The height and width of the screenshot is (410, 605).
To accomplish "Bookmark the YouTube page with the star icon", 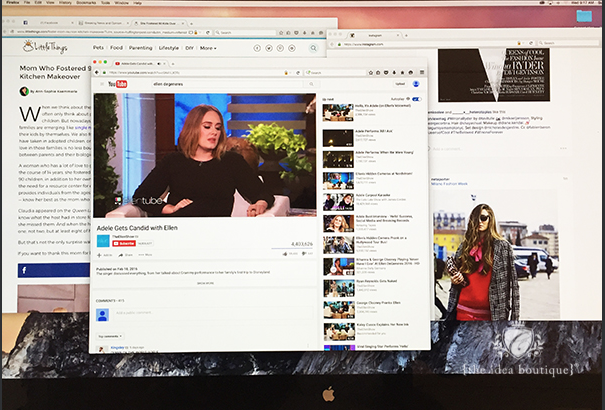I will click(x=371, y=73).
